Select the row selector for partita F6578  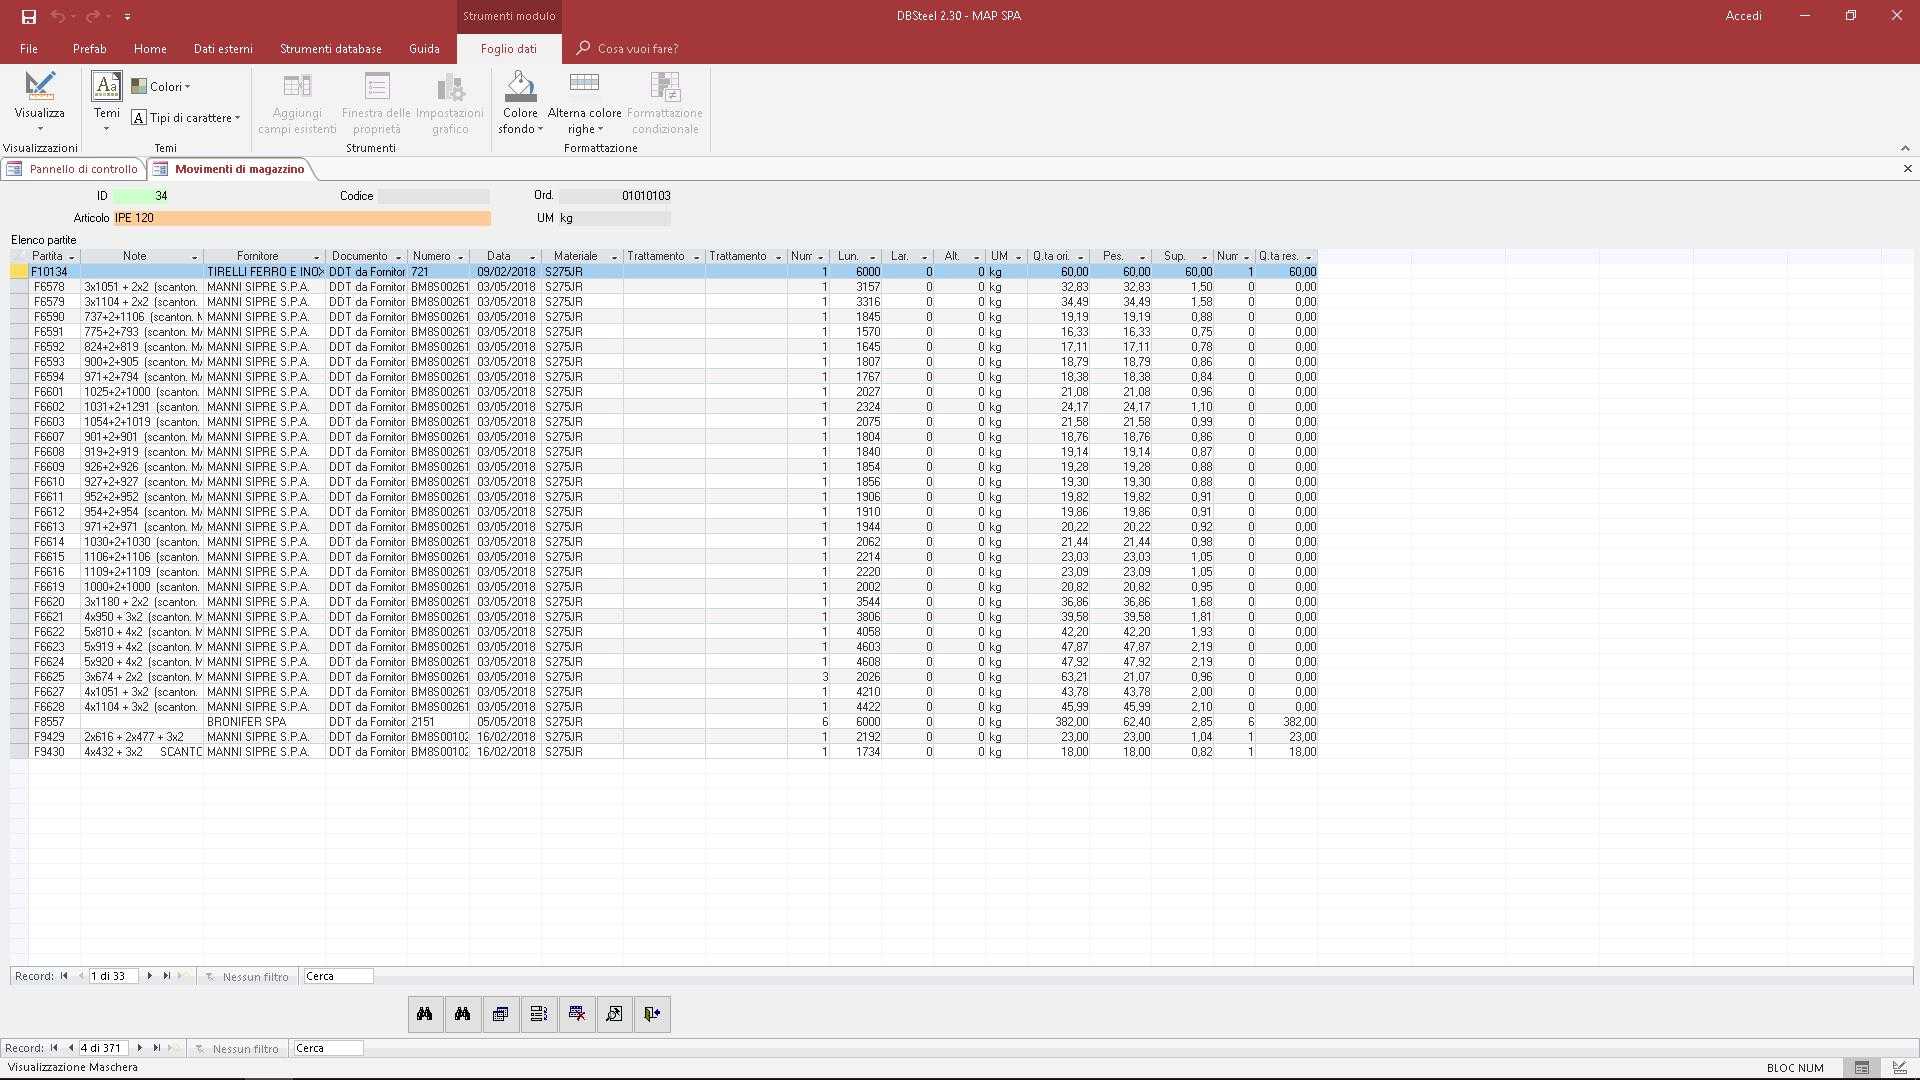19,287
